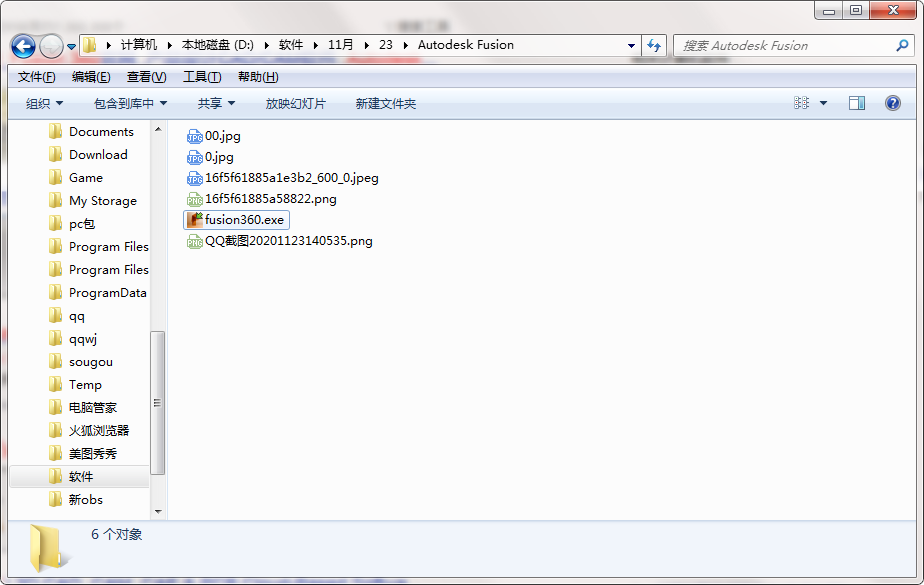Select QQ截图20201123140535.png file
This screenshot has width=924, height=585.
pos(279,241)
